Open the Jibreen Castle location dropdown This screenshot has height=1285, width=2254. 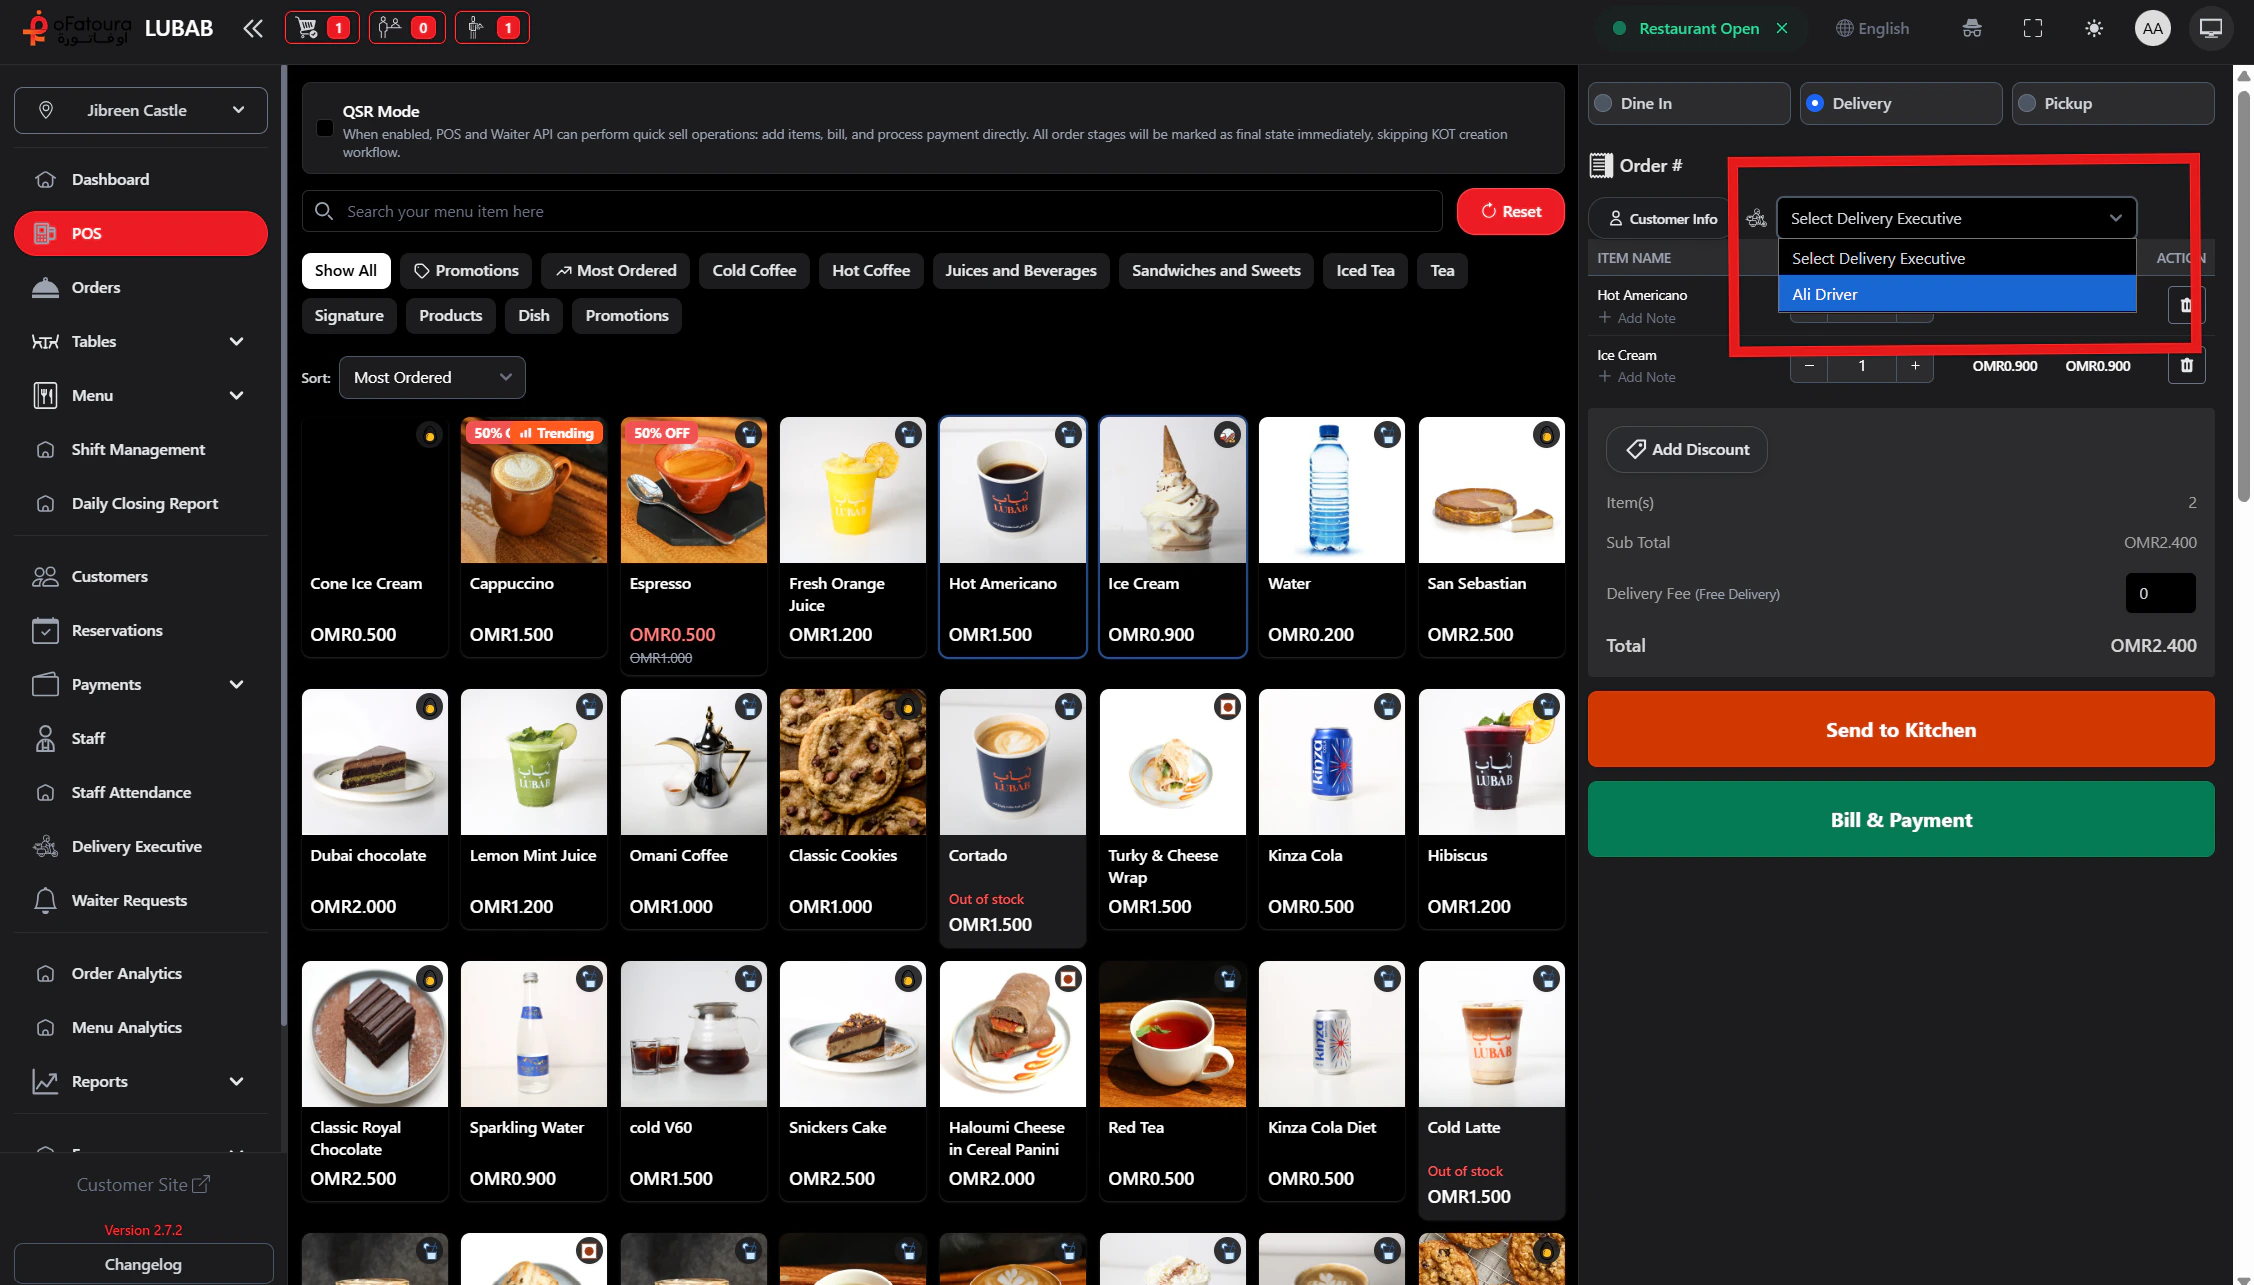click(141, 110)
